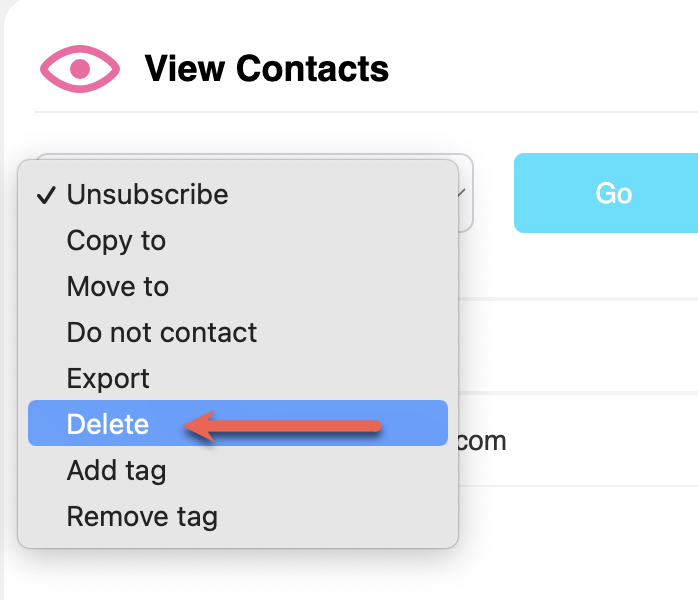The width and height of the screenshot is (698, 600).
Task: Pick Move to in the dropdown
Action: pos(117,287)
